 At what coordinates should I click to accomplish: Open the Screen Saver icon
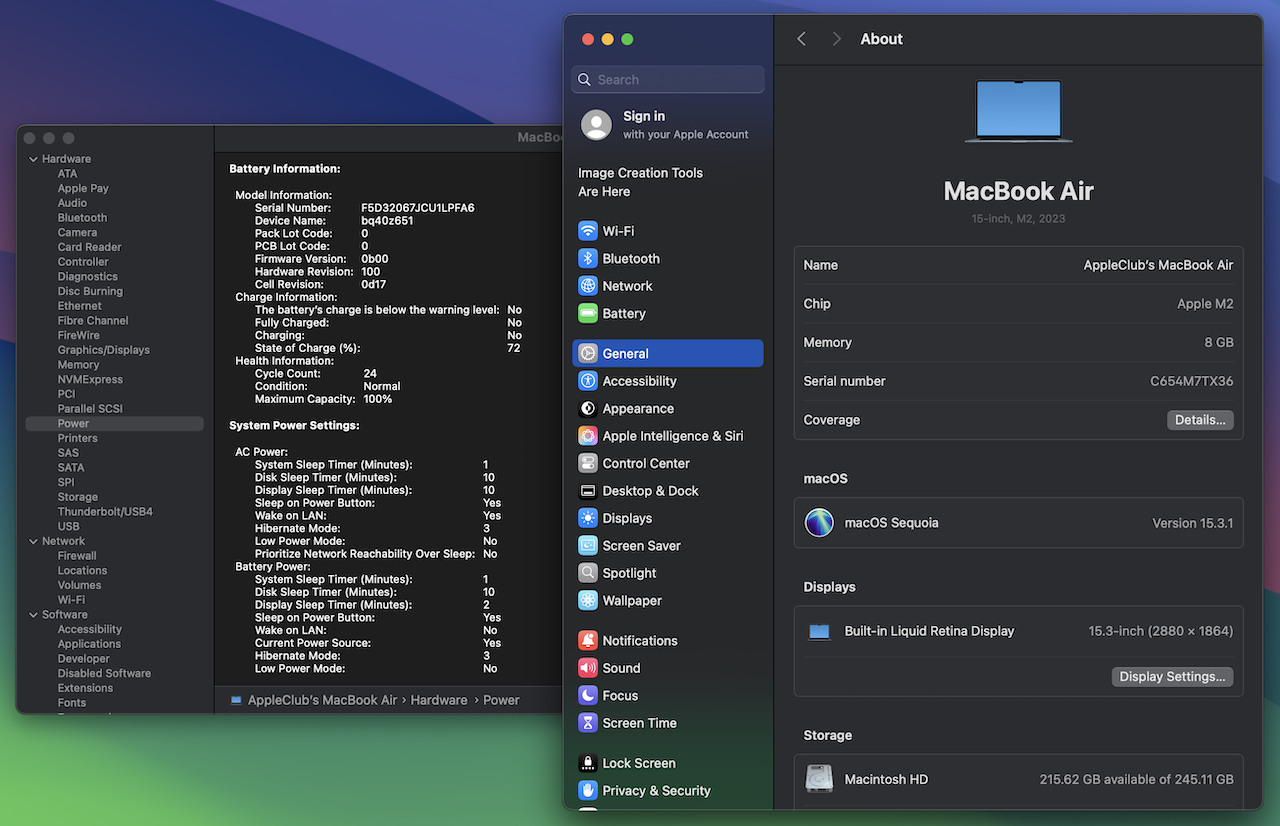[588, 546]
